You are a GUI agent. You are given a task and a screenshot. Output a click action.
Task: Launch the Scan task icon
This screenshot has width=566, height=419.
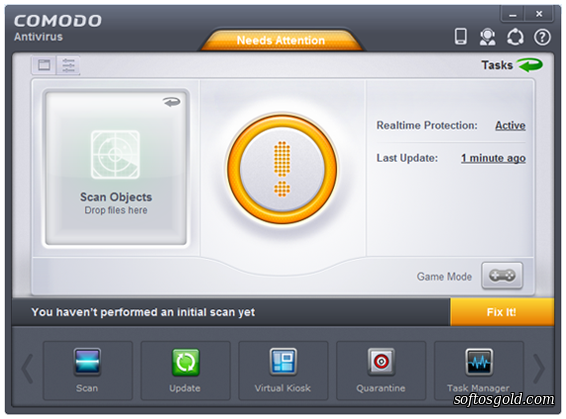pos(87,371)
